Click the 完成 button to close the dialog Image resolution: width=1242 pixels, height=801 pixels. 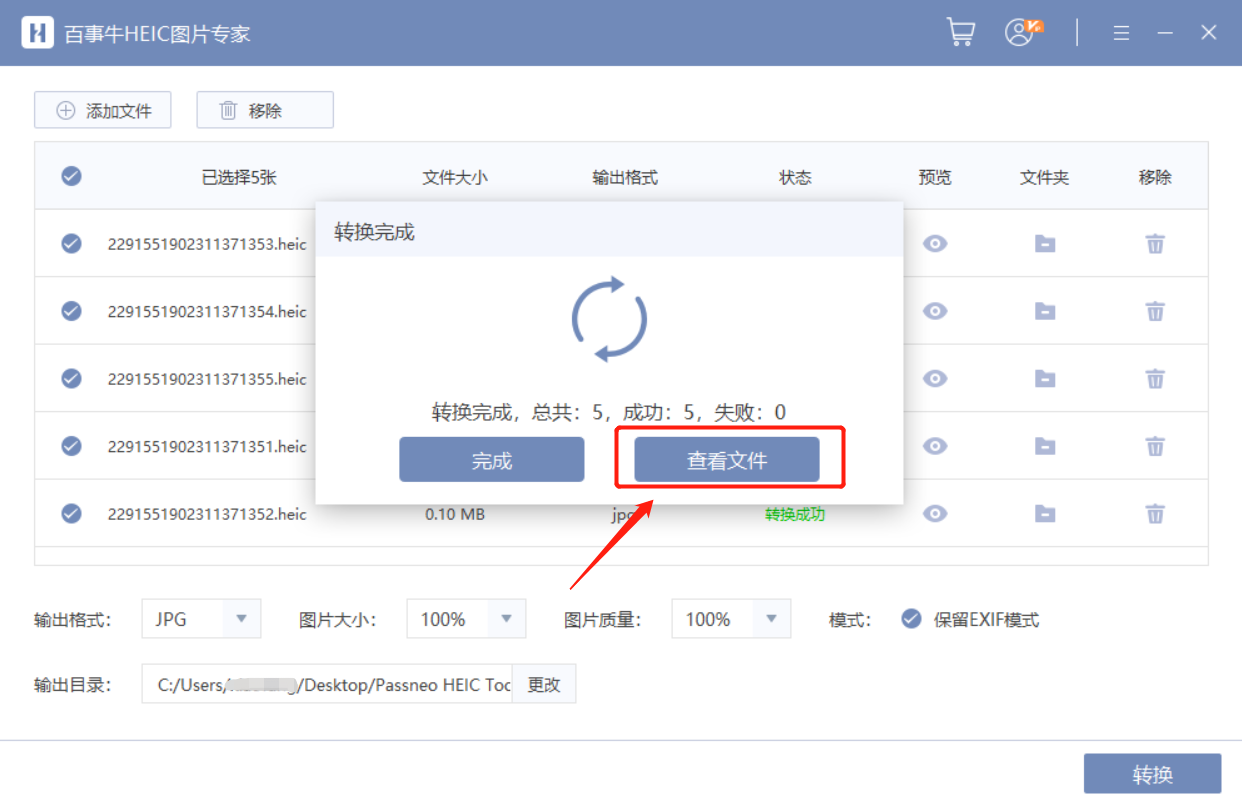pos(491,459)
